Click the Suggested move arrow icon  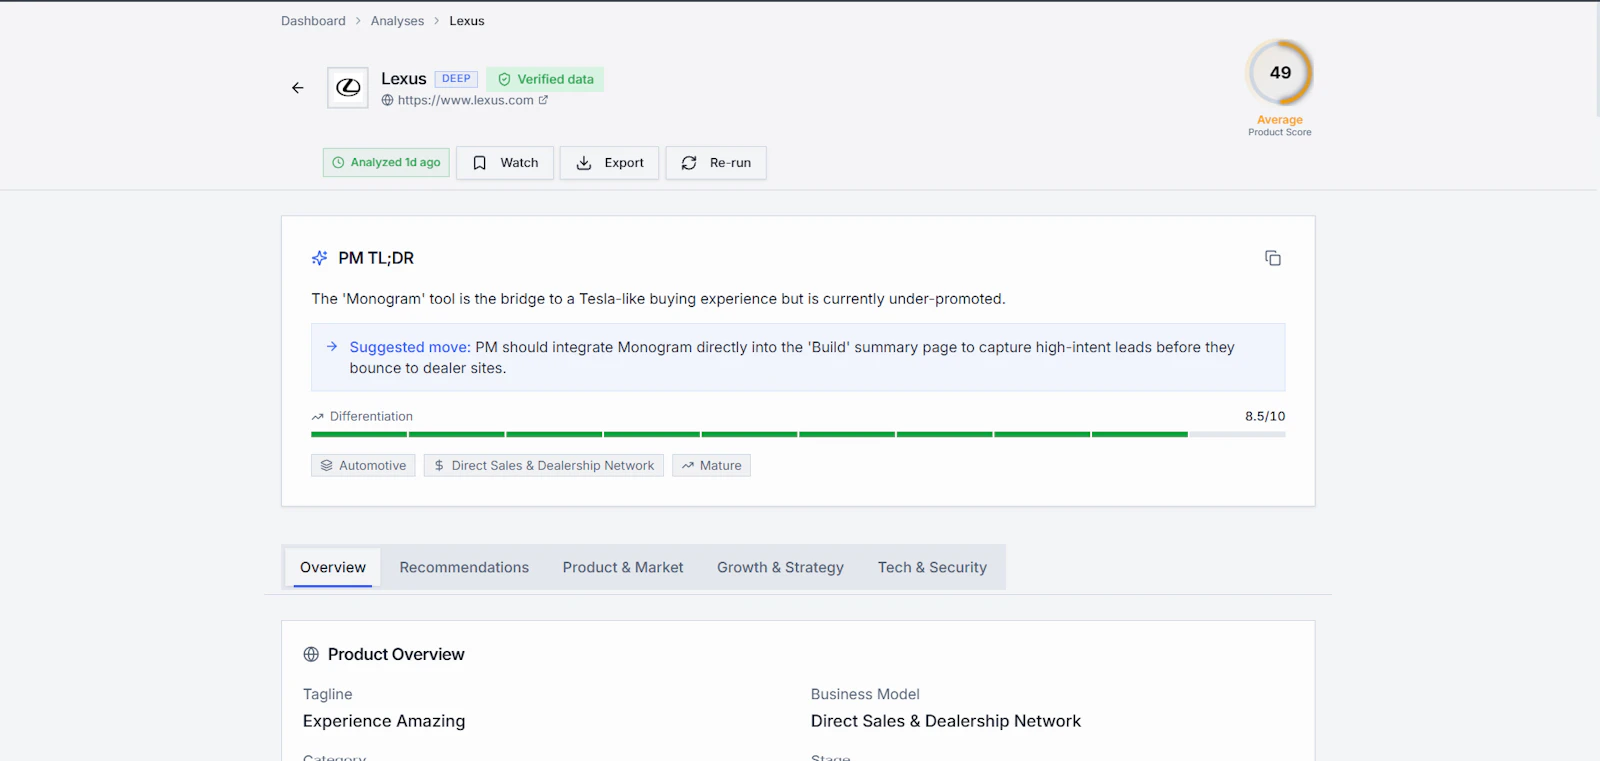pyautogui.click(x=332, y=347)
